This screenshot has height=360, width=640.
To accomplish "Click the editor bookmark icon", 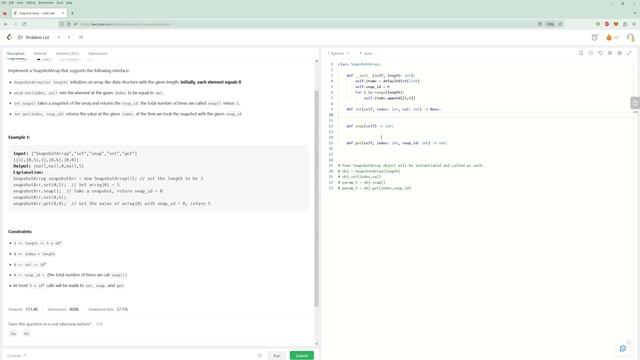I will pos(581,53).
